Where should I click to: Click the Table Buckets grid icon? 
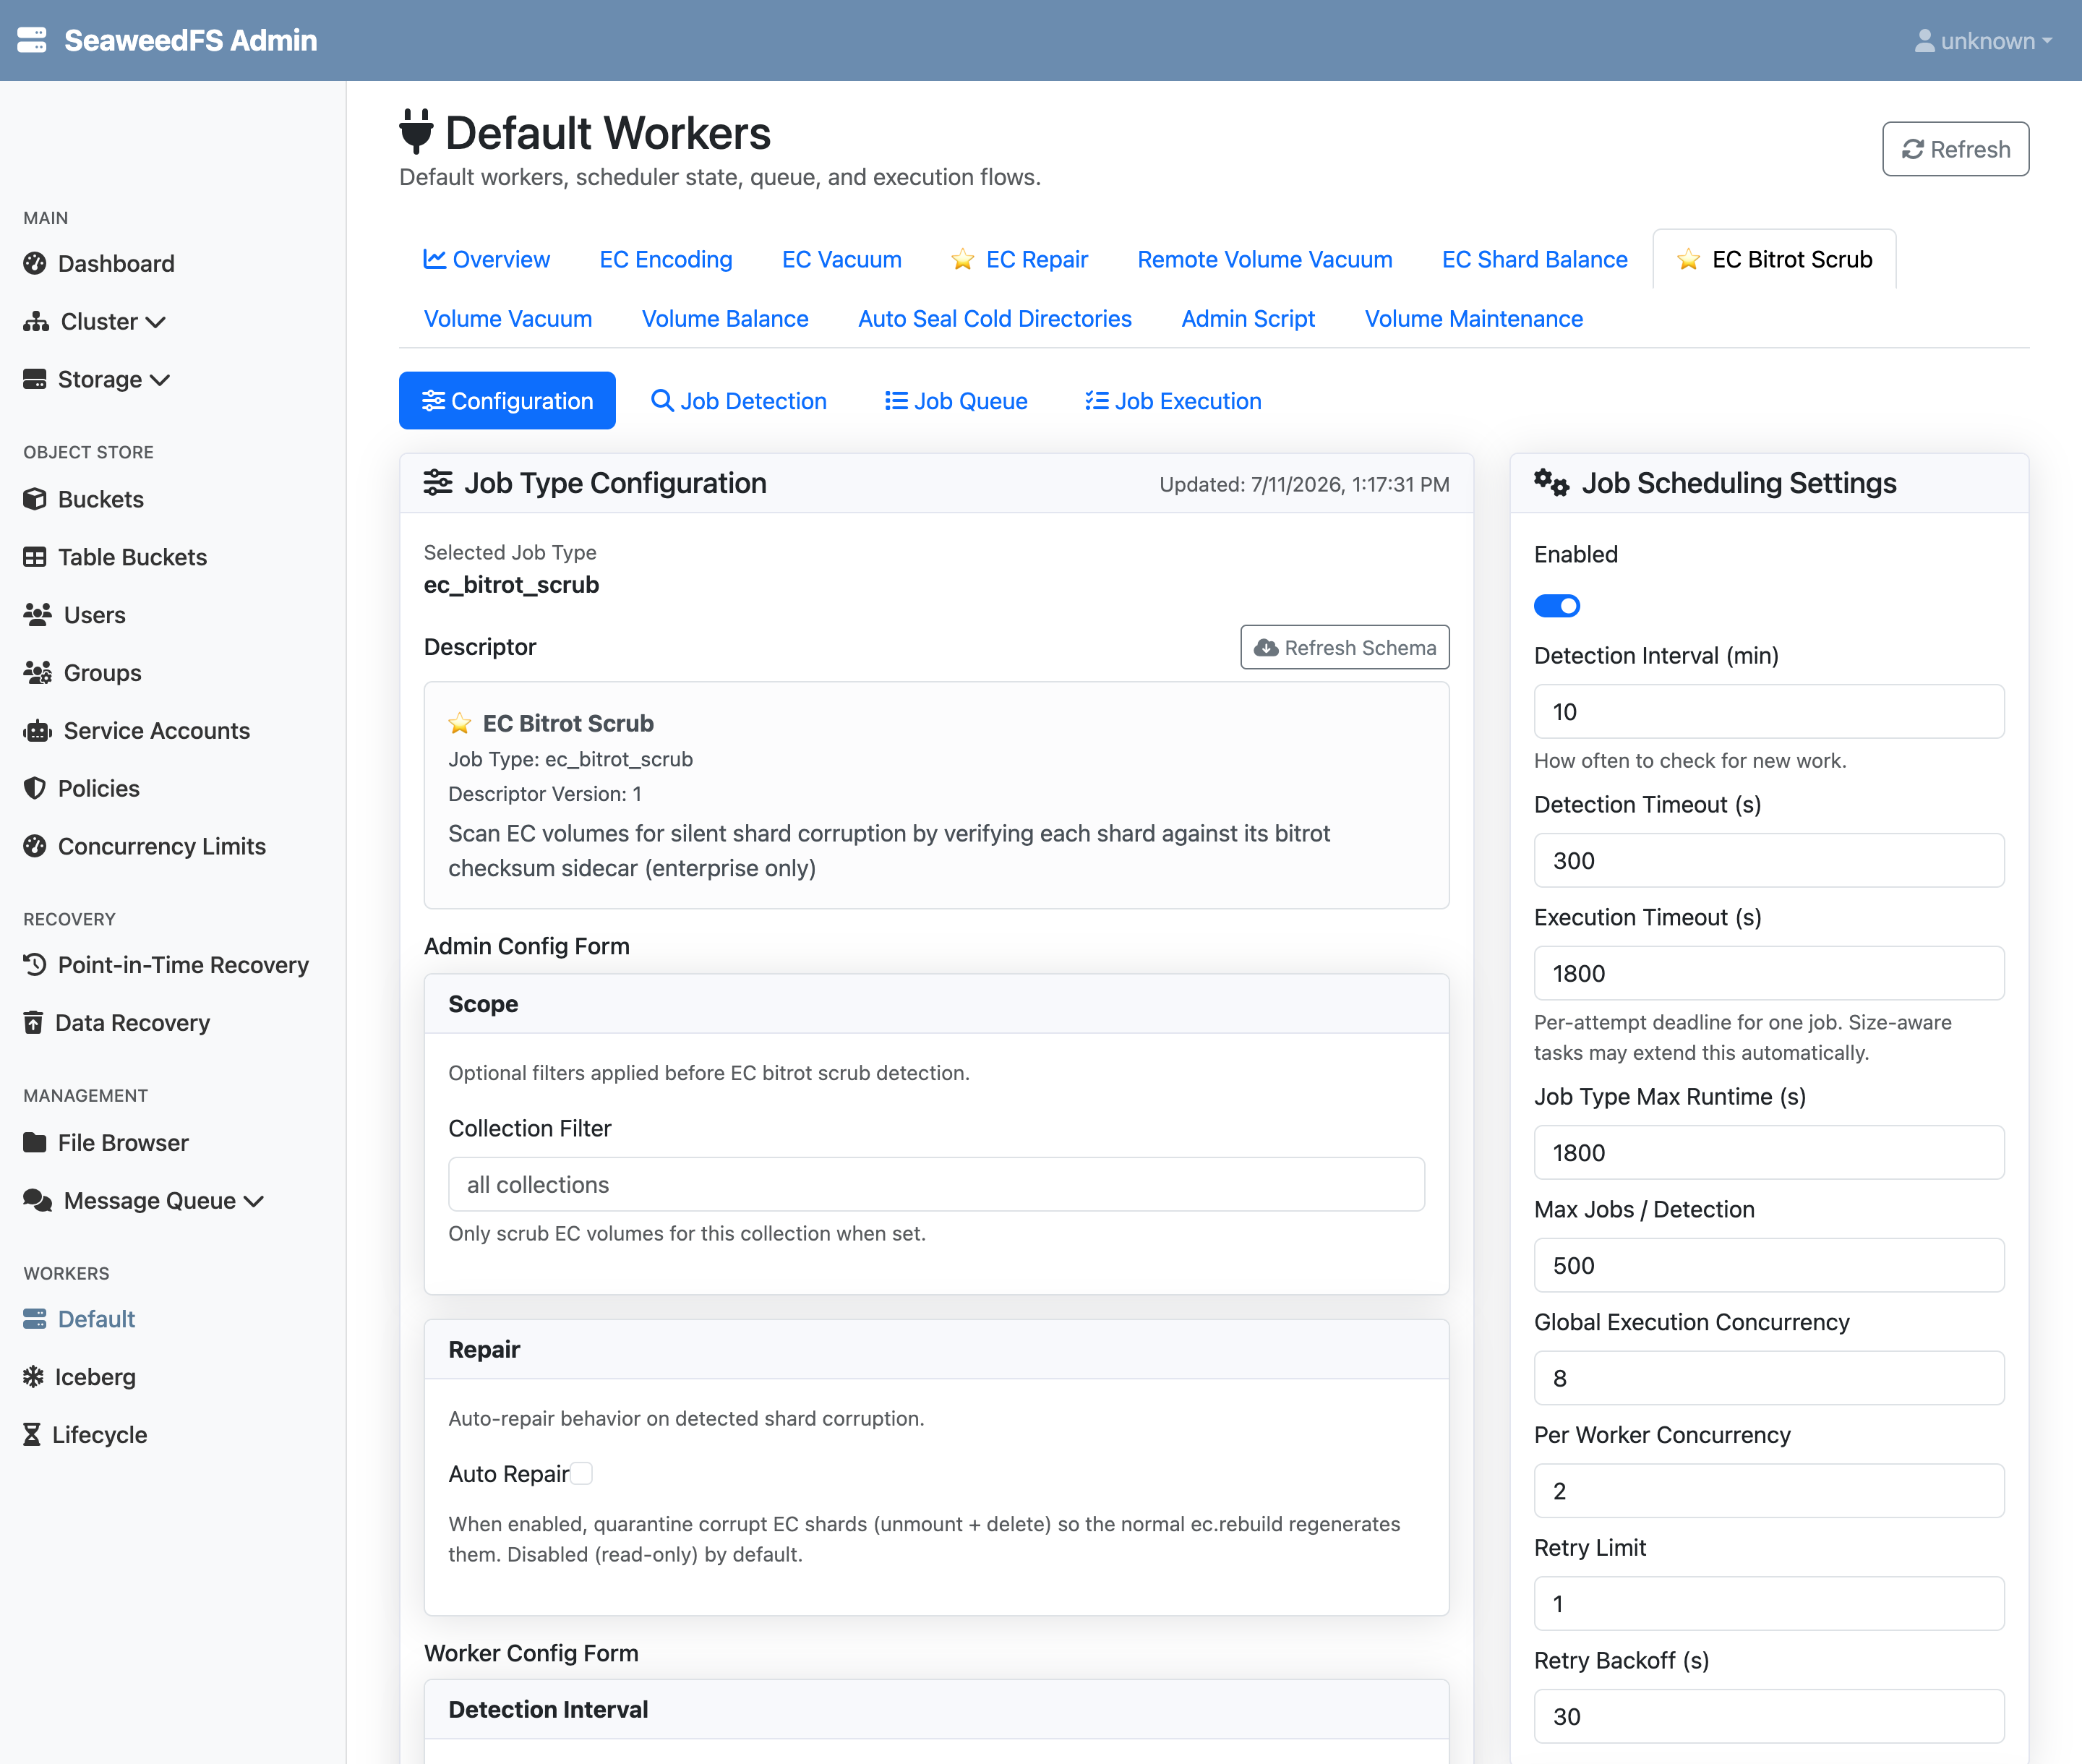coord(35,557)
